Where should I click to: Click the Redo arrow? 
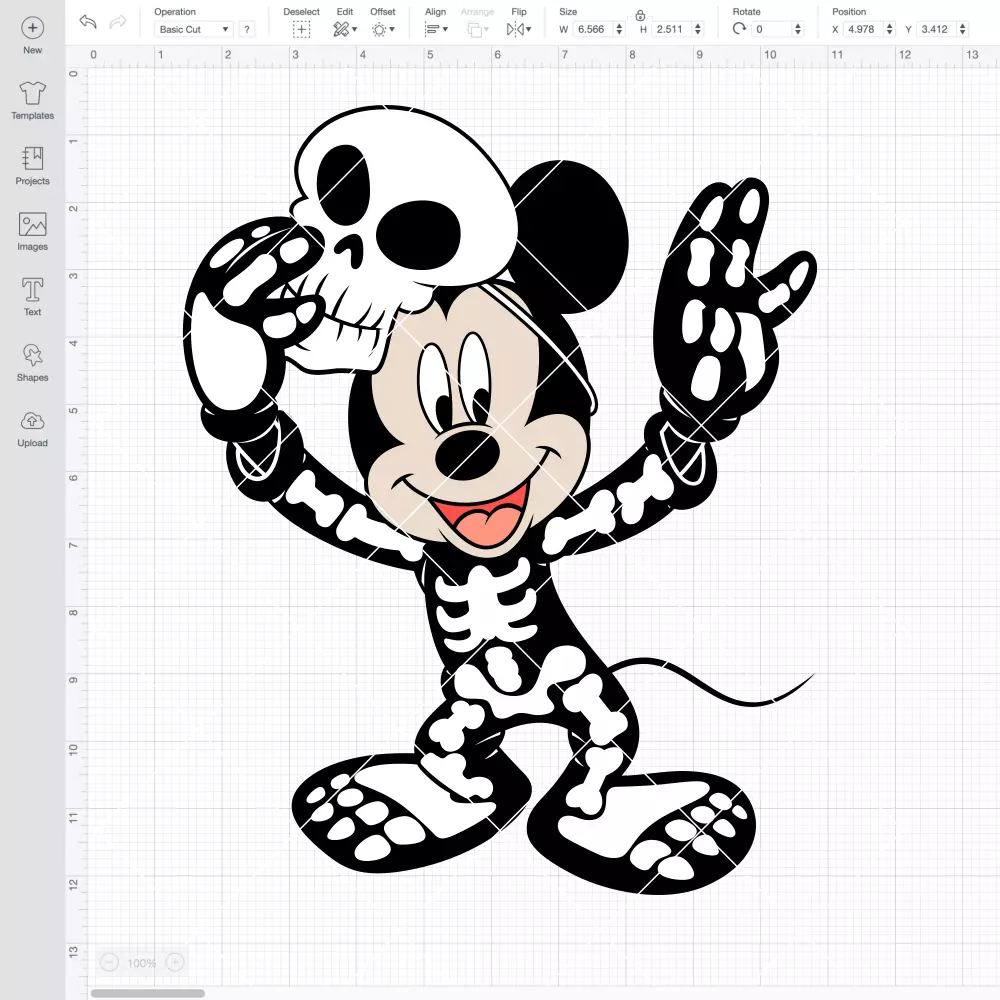(x=117, y=22)
